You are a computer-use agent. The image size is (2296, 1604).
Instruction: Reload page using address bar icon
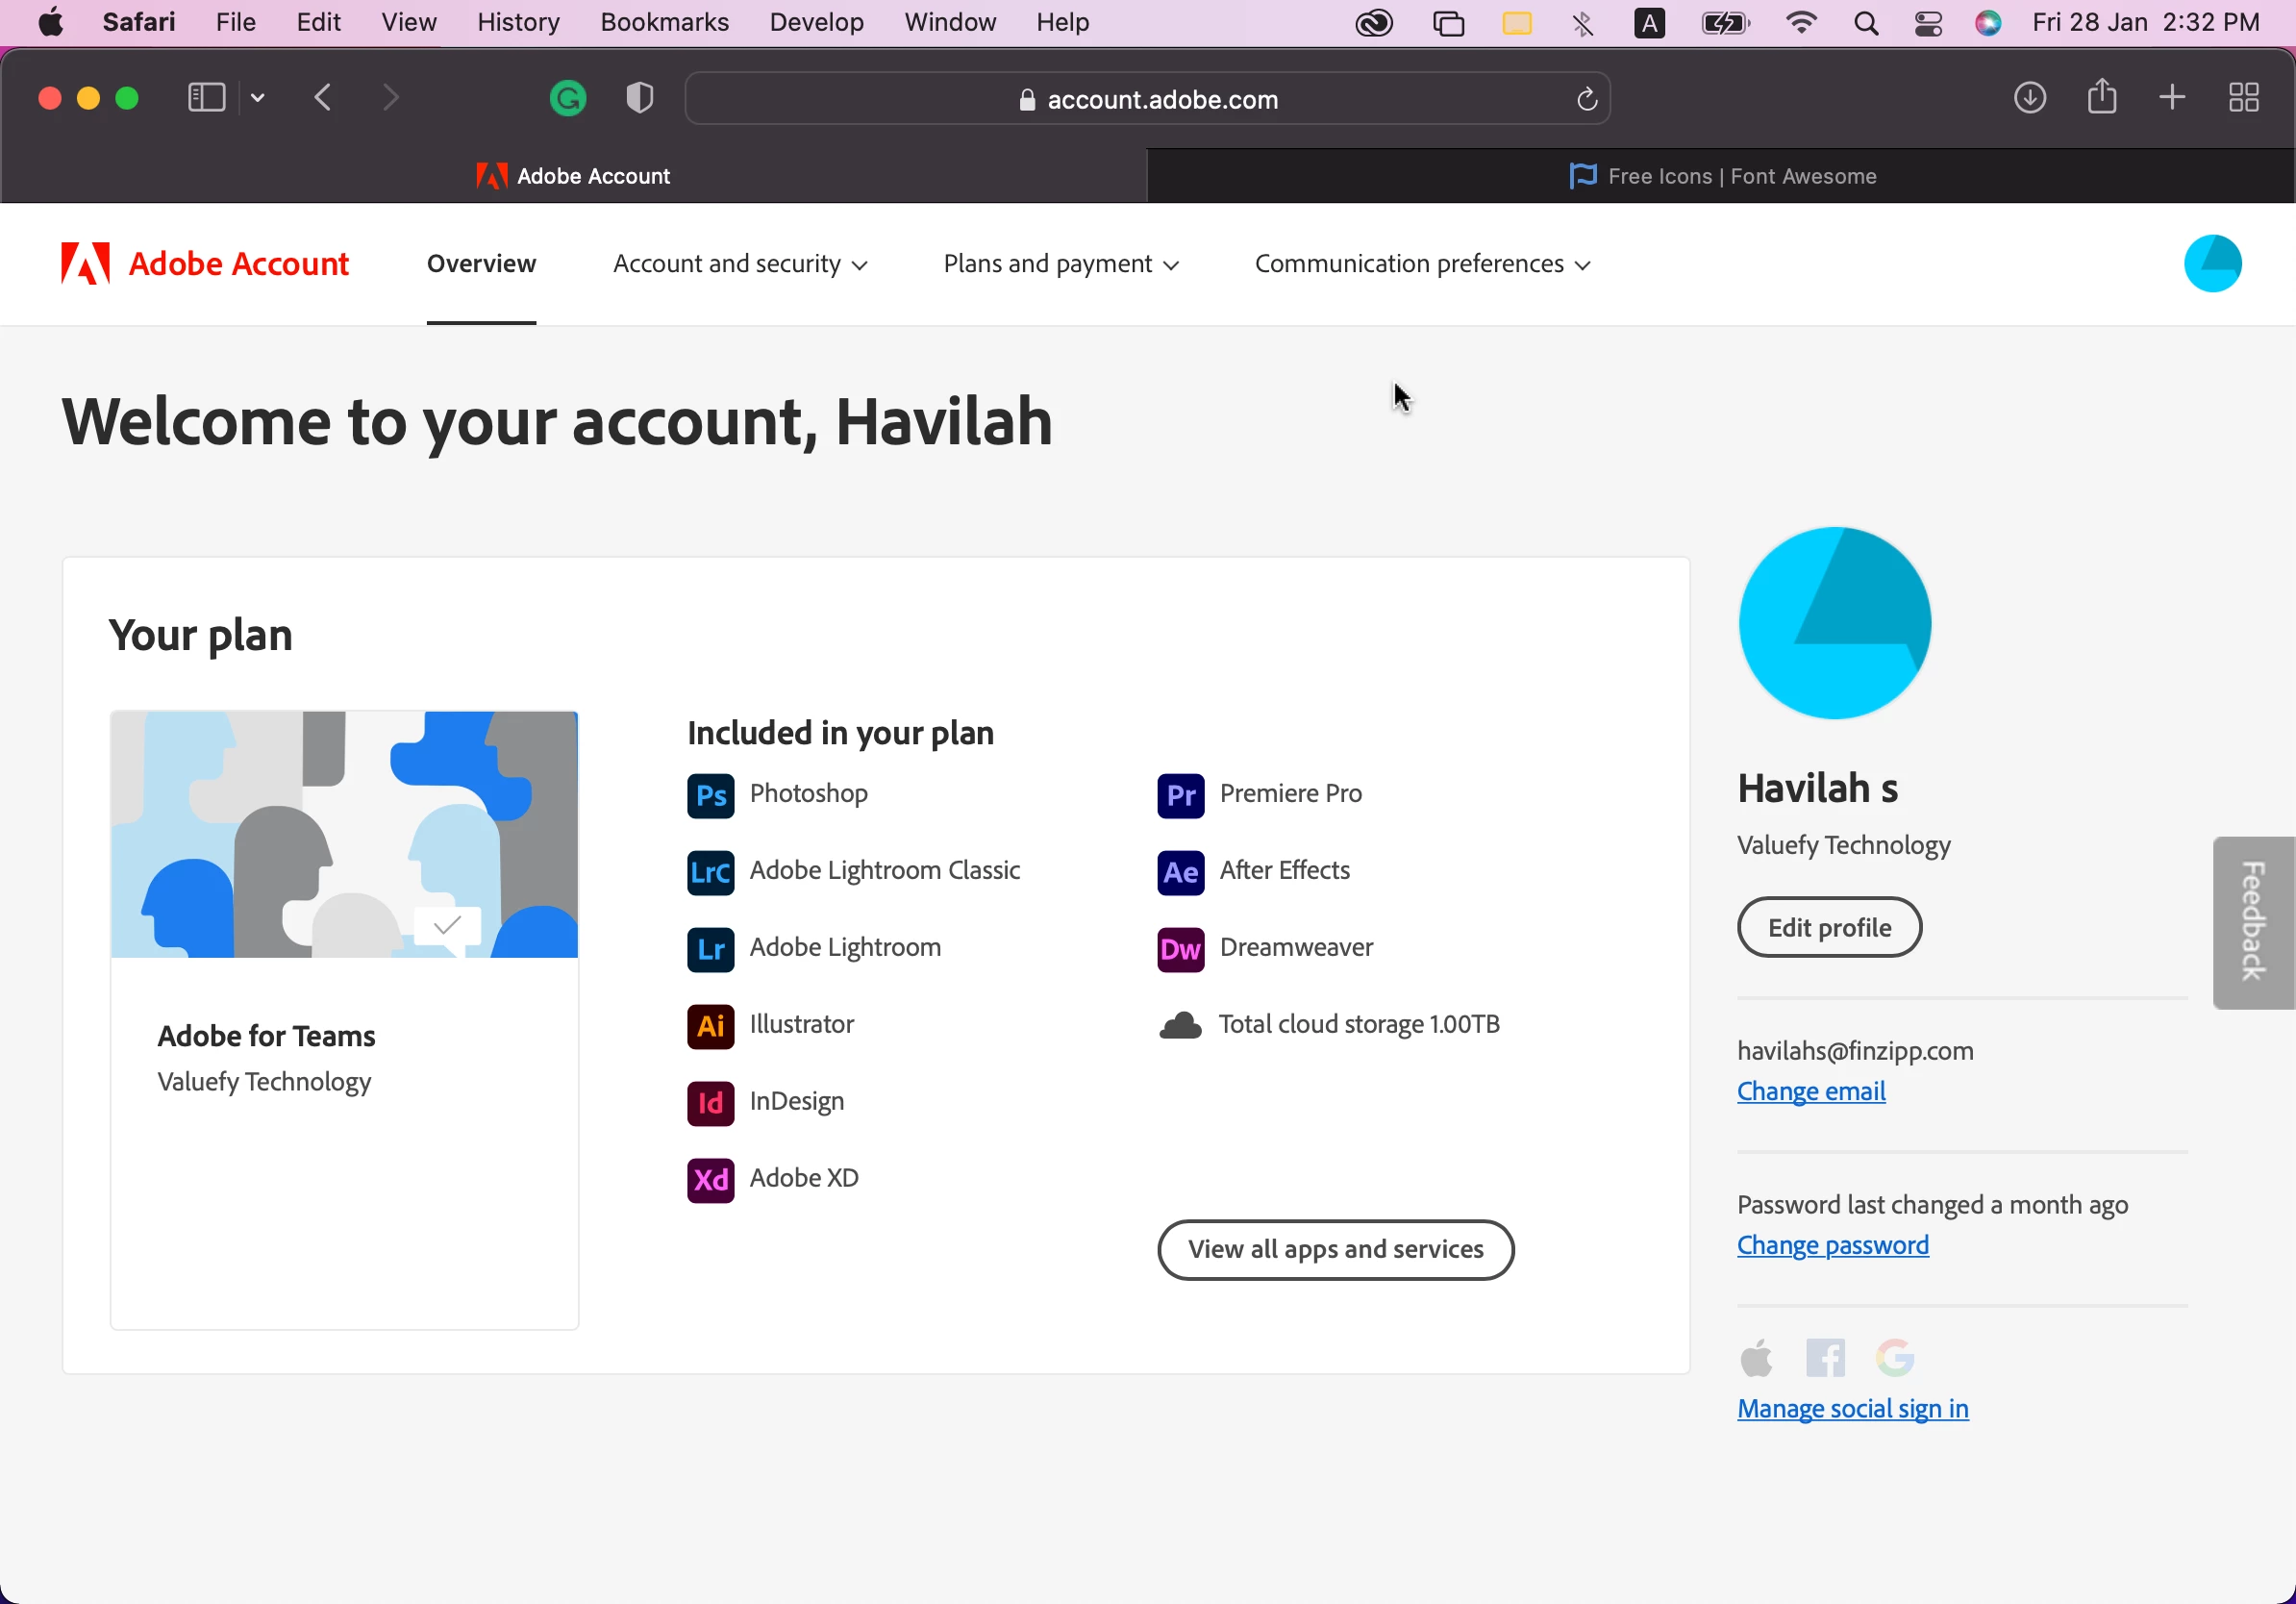(1586, 99)
